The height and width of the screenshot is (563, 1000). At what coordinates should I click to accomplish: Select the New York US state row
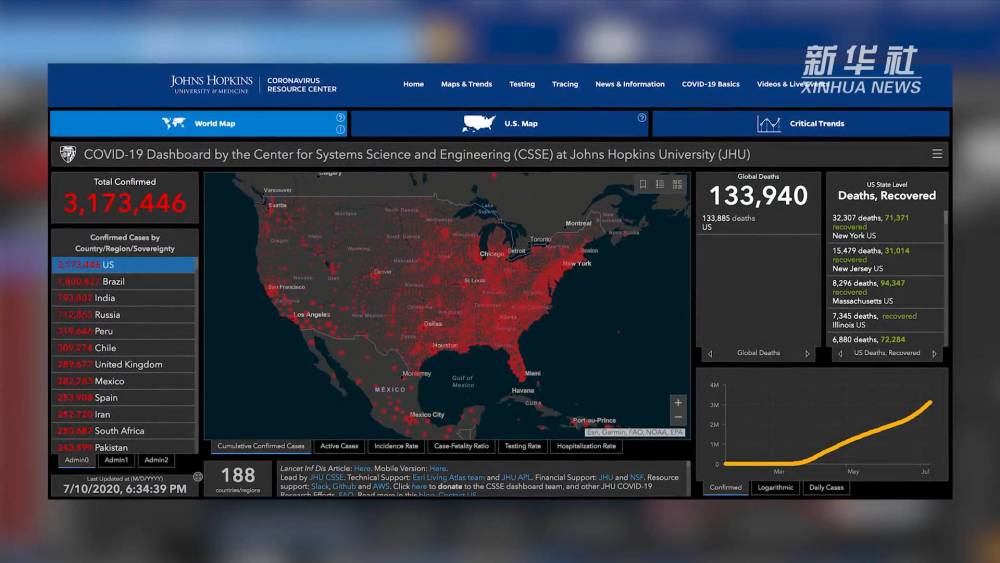point(885,226)
